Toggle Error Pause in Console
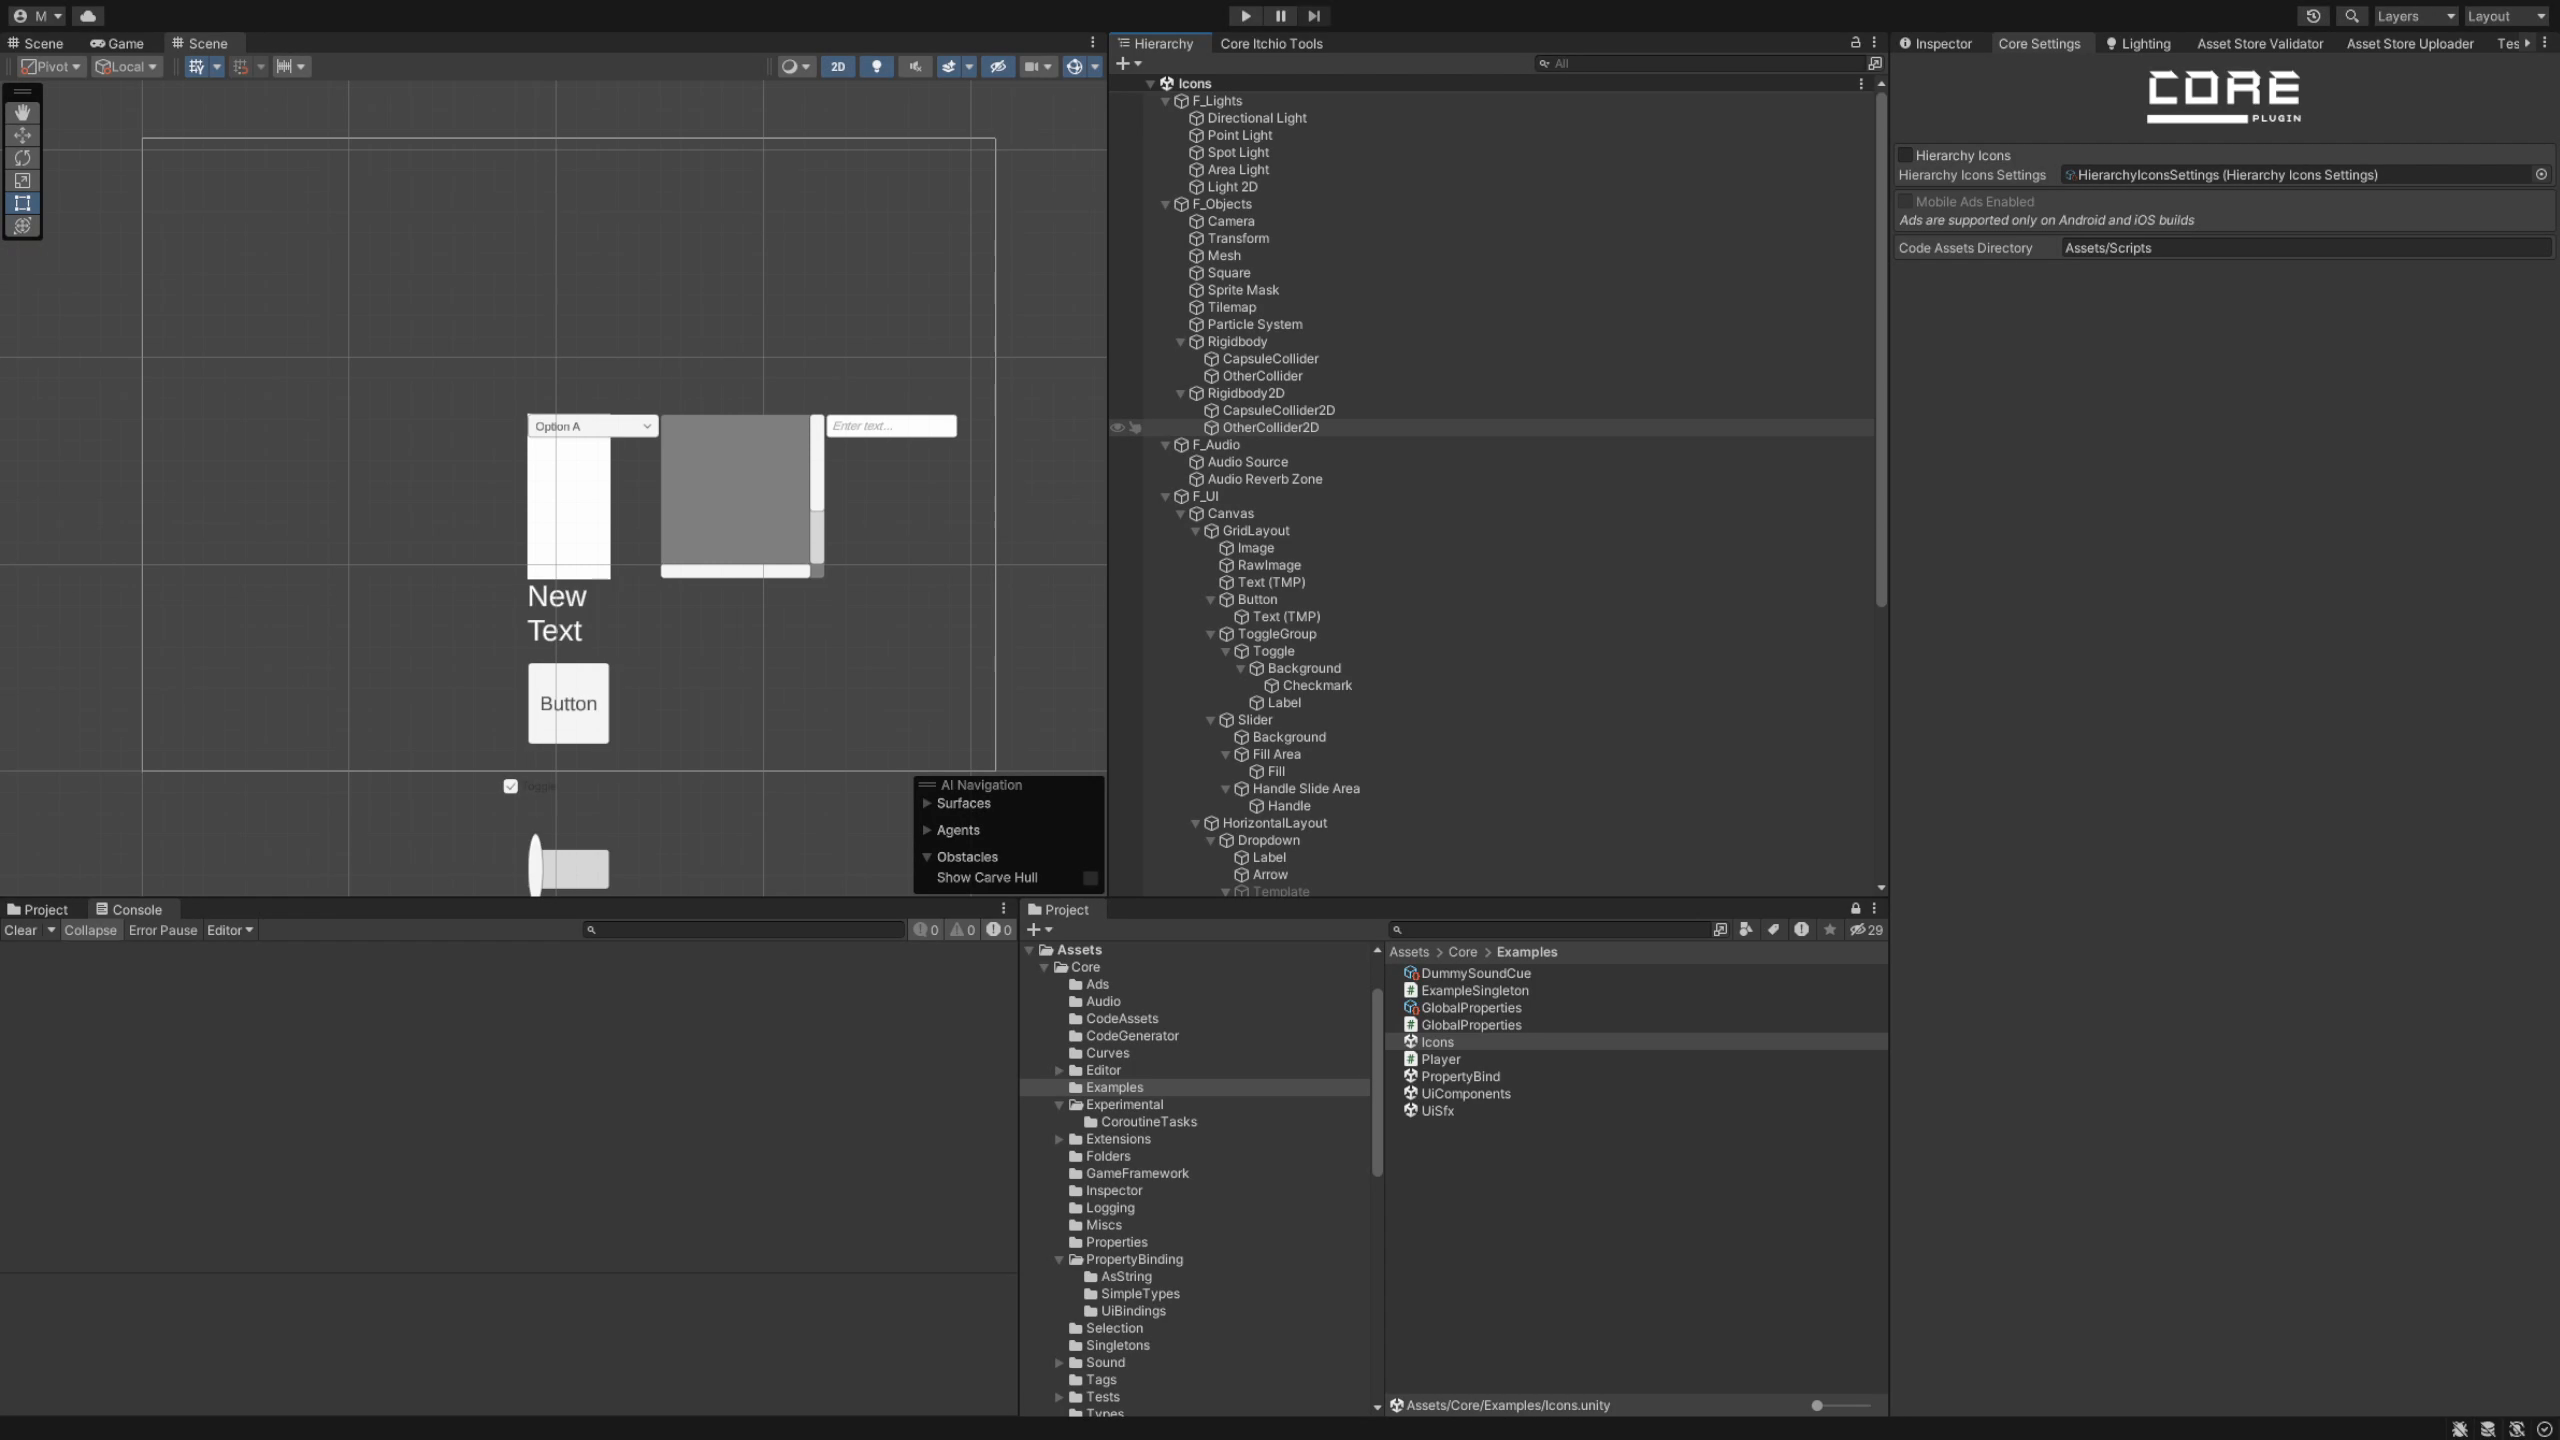The height and width of the screenshot is (1440, 2560). point(163,930)
